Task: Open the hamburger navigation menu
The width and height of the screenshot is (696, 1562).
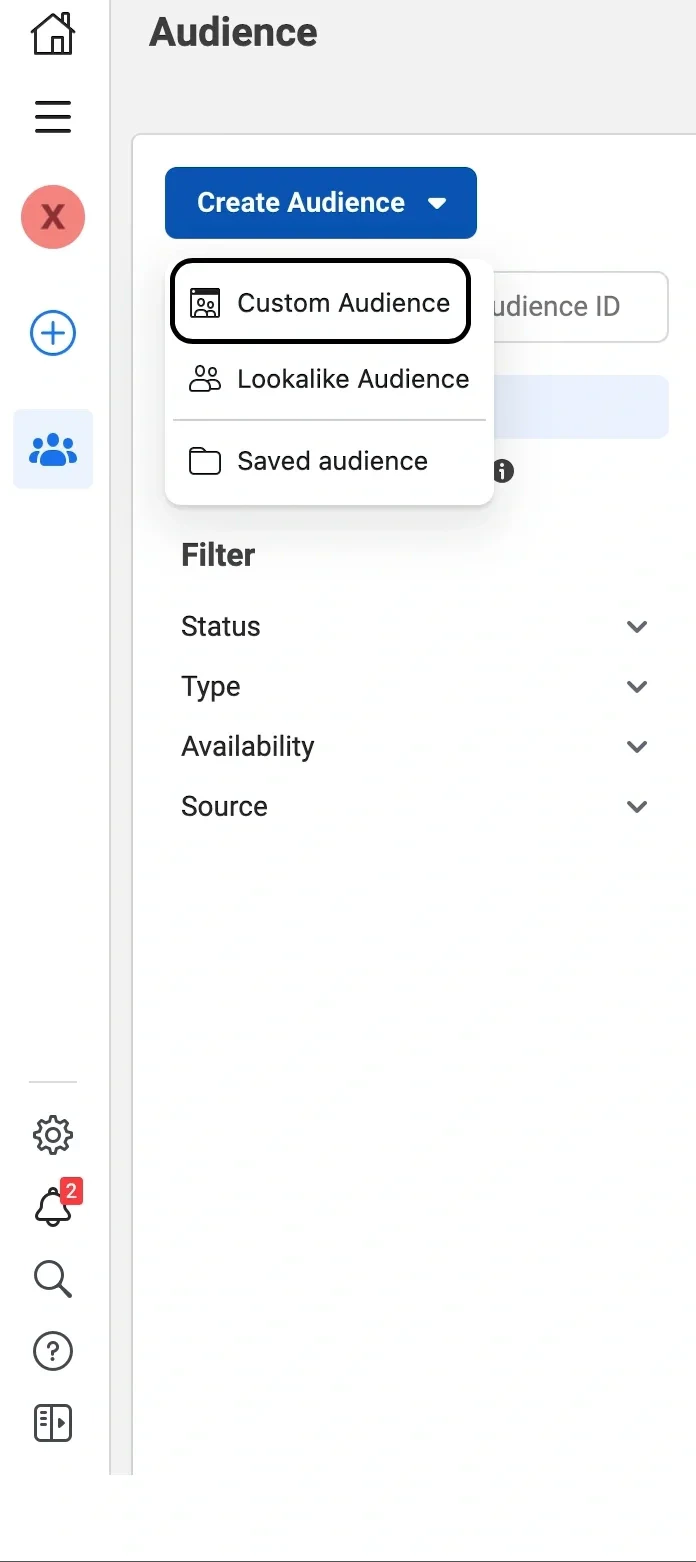Action: pyautogui.click(x=52, y=117)
